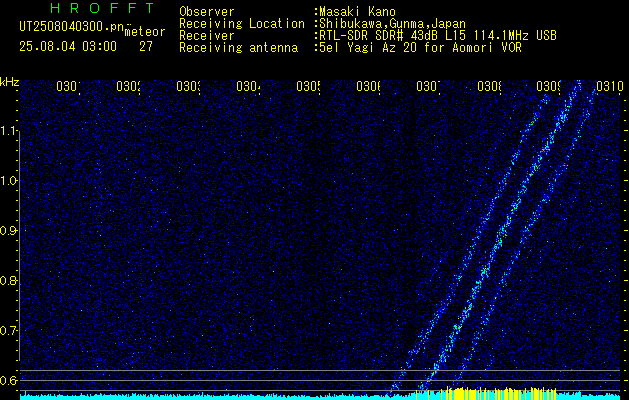Click the 0.8 kHz axis label
Screen dimensions: 629x400
coord(9,281)
